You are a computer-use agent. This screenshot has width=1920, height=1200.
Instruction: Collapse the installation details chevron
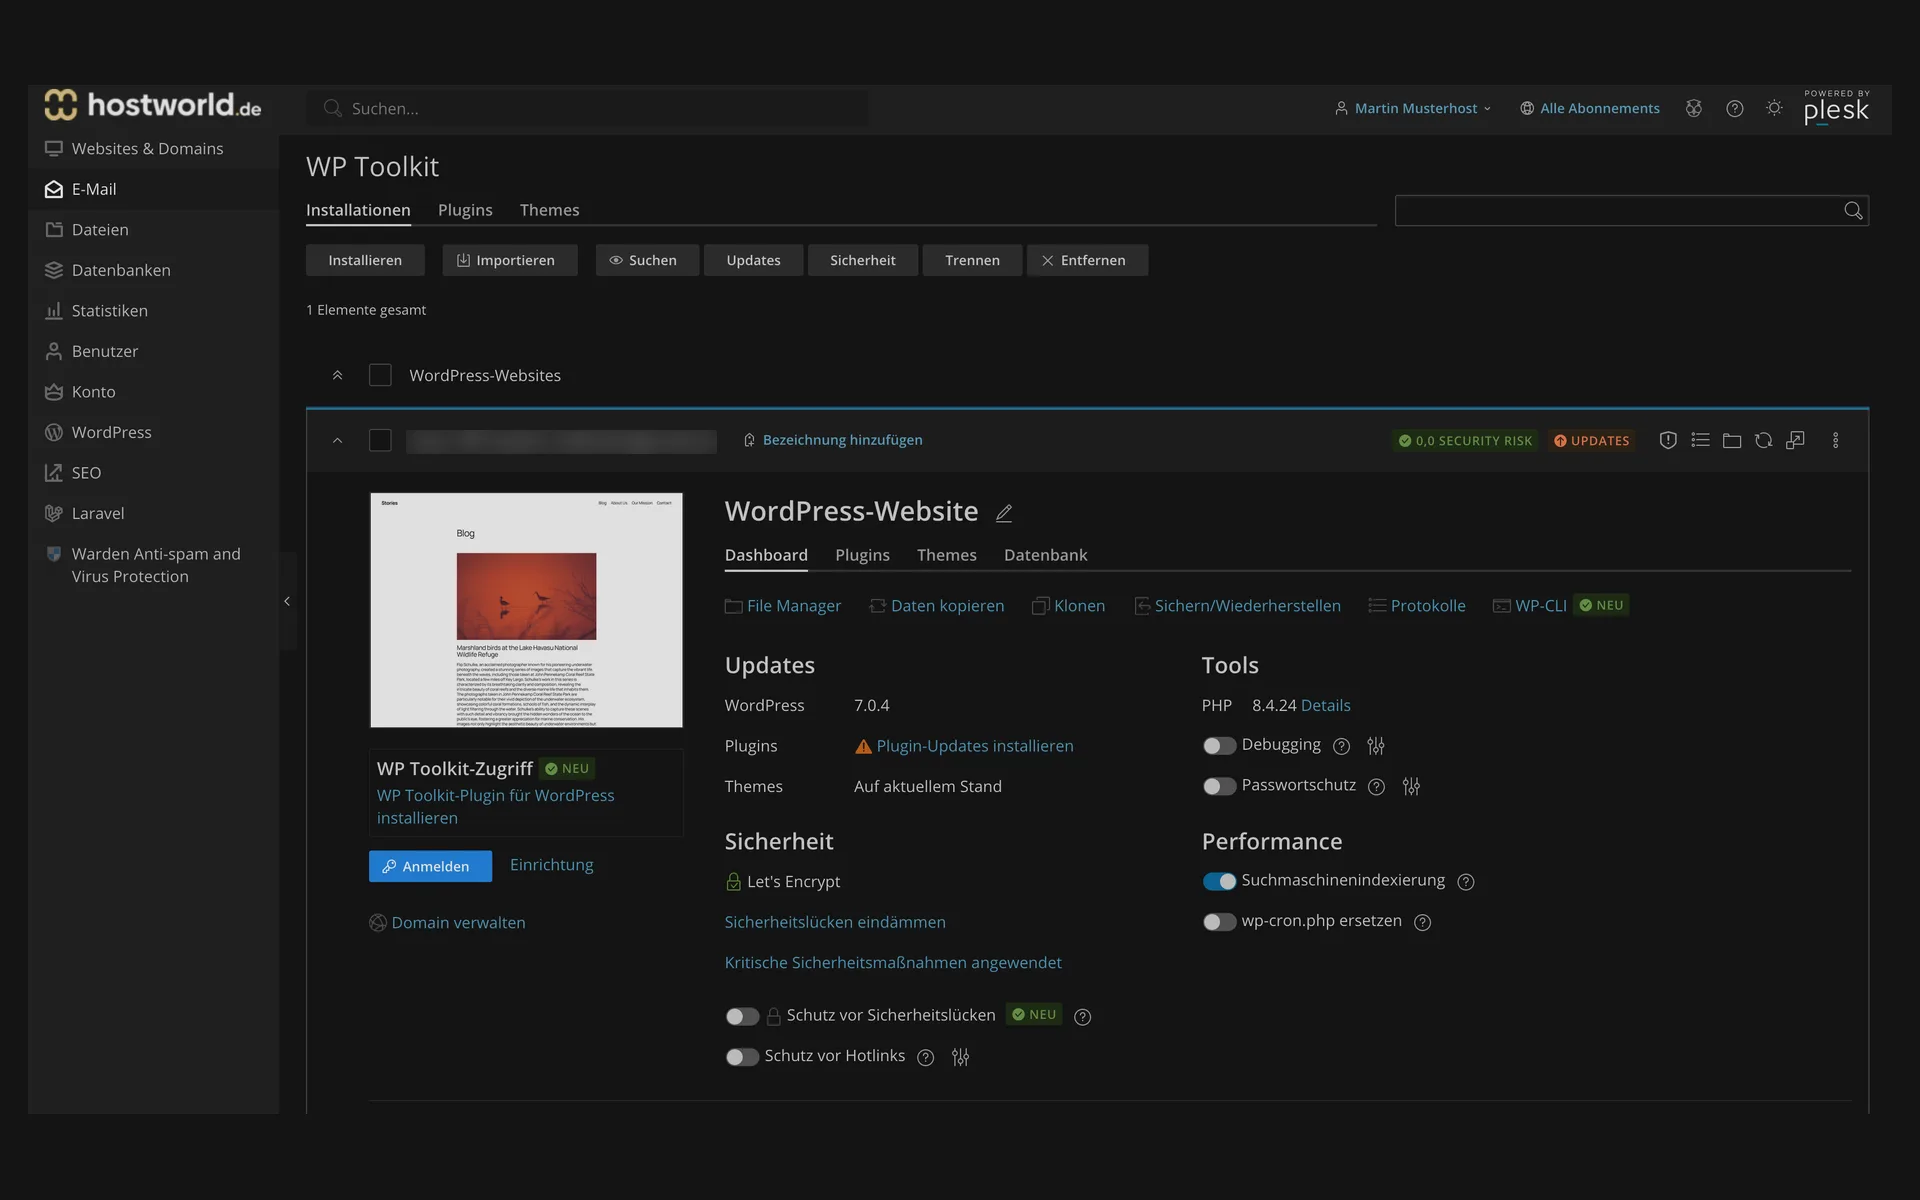pyautogui.click(x=337, y=440)
